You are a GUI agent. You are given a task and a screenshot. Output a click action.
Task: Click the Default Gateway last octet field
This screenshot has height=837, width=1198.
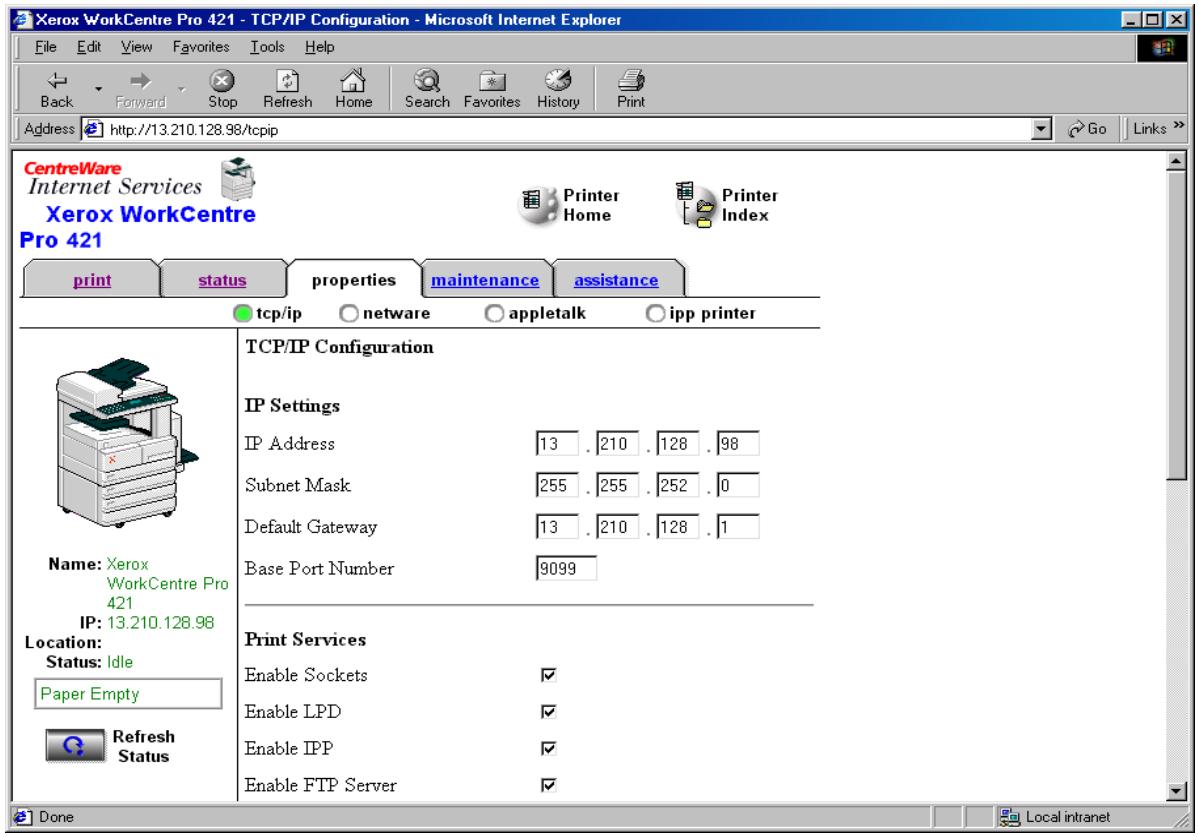click(x=737, y=526)
